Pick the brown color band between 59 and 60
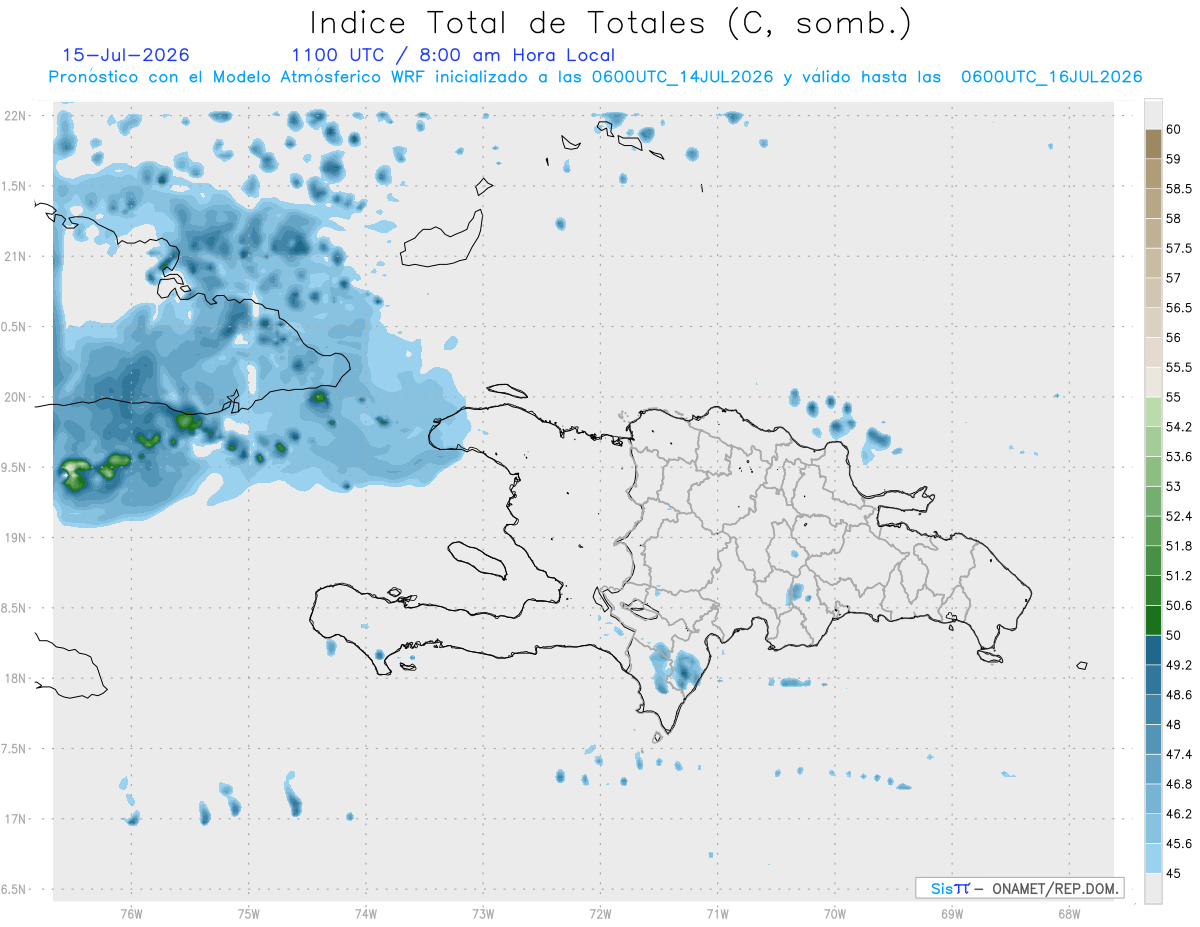 [x=1153, y=144]
